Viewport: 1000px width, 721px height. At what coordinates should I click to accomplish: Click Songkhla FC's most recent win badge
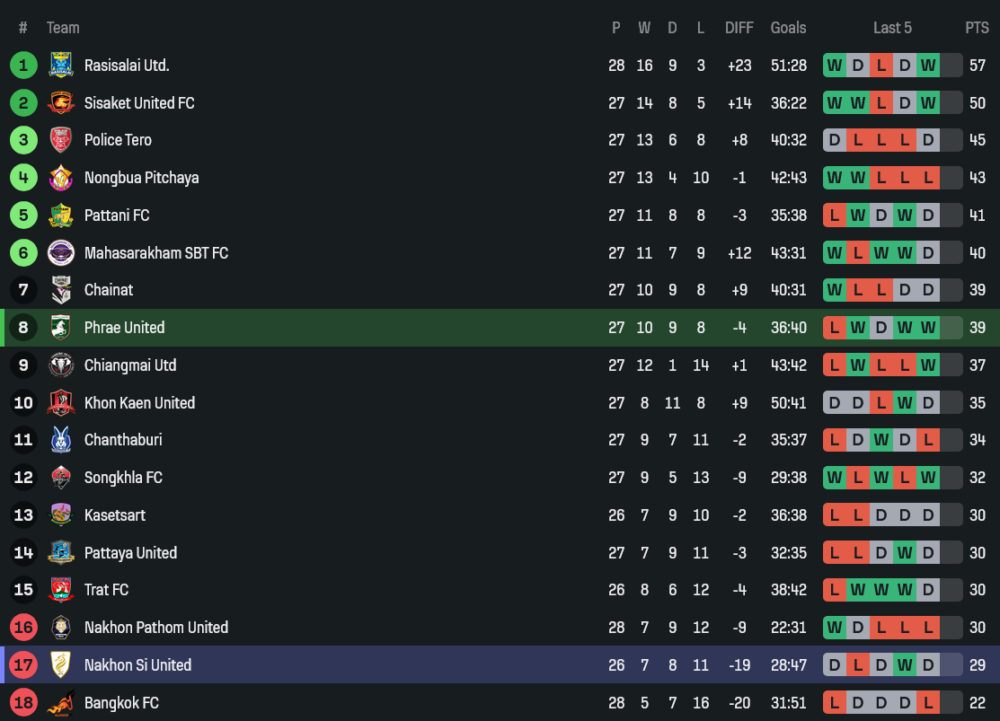[x=929, y=478]
